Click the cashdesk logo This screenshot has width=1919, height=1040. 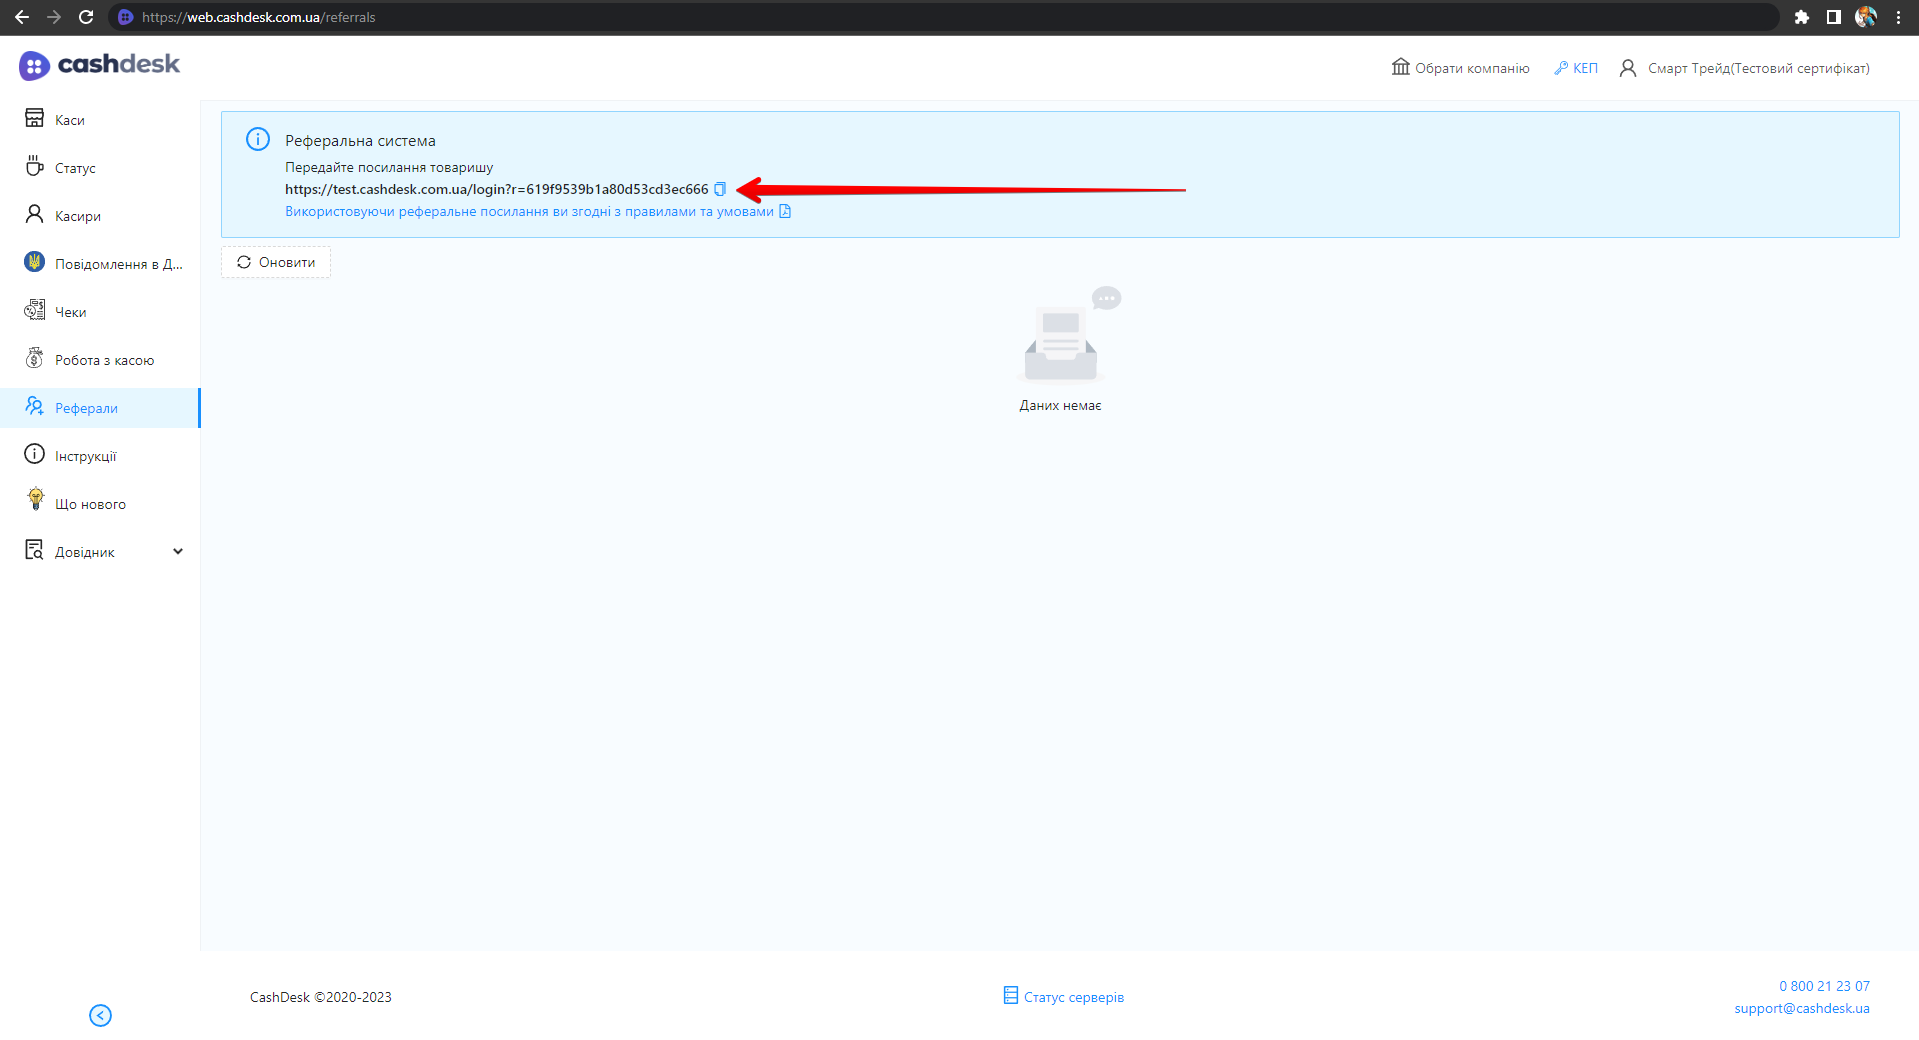[x=99, y=65]
